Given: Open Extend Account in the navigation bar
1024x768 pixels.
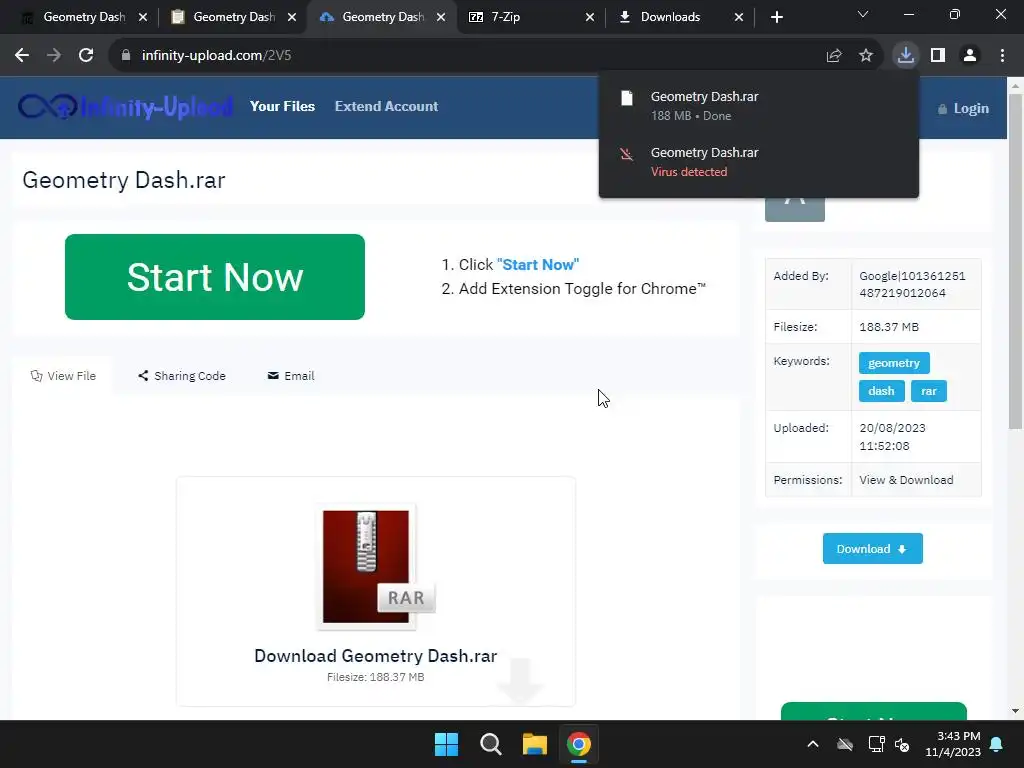Looking at the screenshot, I should (x=386, y=106).
